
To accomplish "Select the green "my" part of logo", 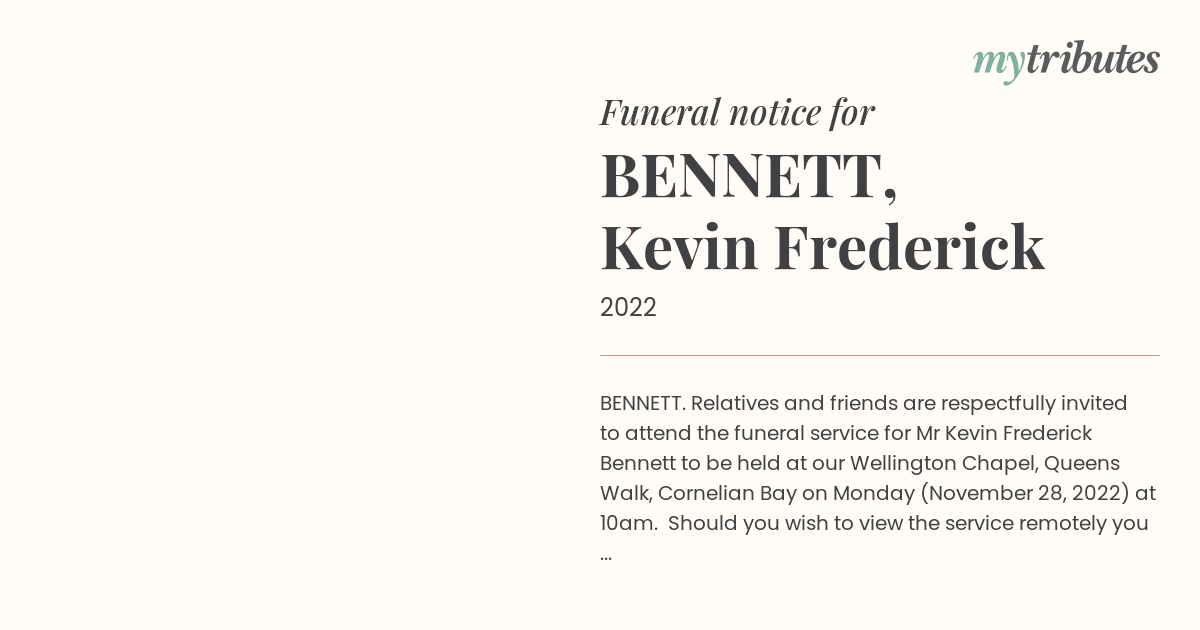I will pyautogui.click(x=998, y=63).
